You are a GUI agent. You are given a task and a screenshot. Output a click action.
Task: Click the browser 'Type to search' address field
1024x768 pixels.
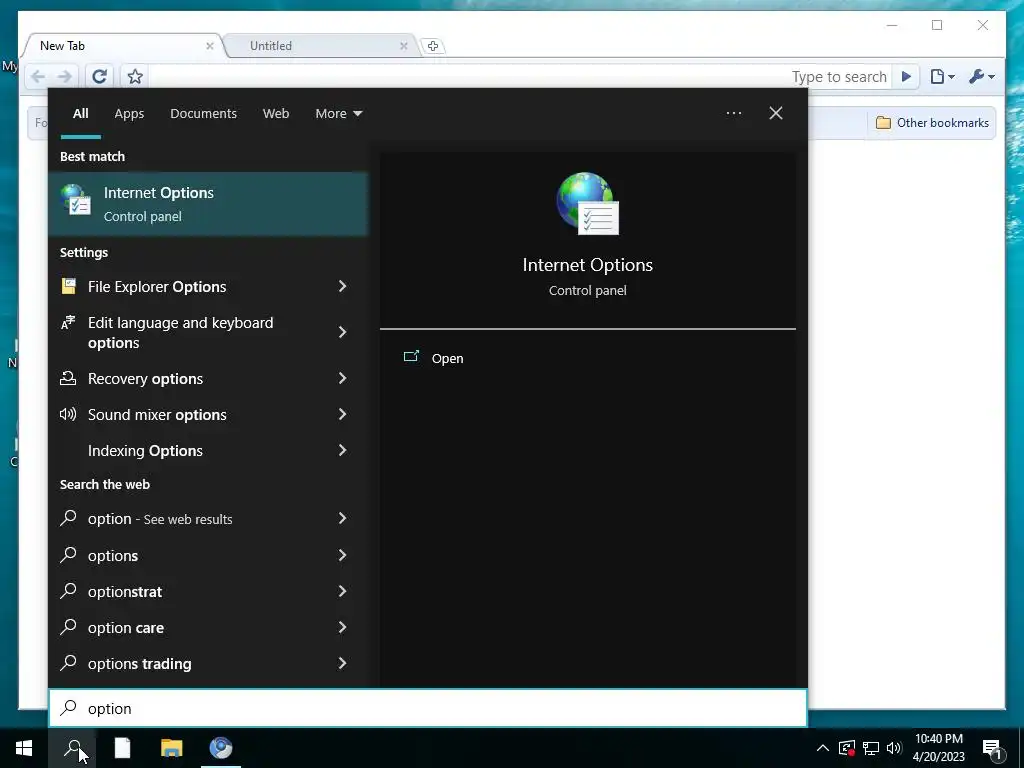pos(520,76)
